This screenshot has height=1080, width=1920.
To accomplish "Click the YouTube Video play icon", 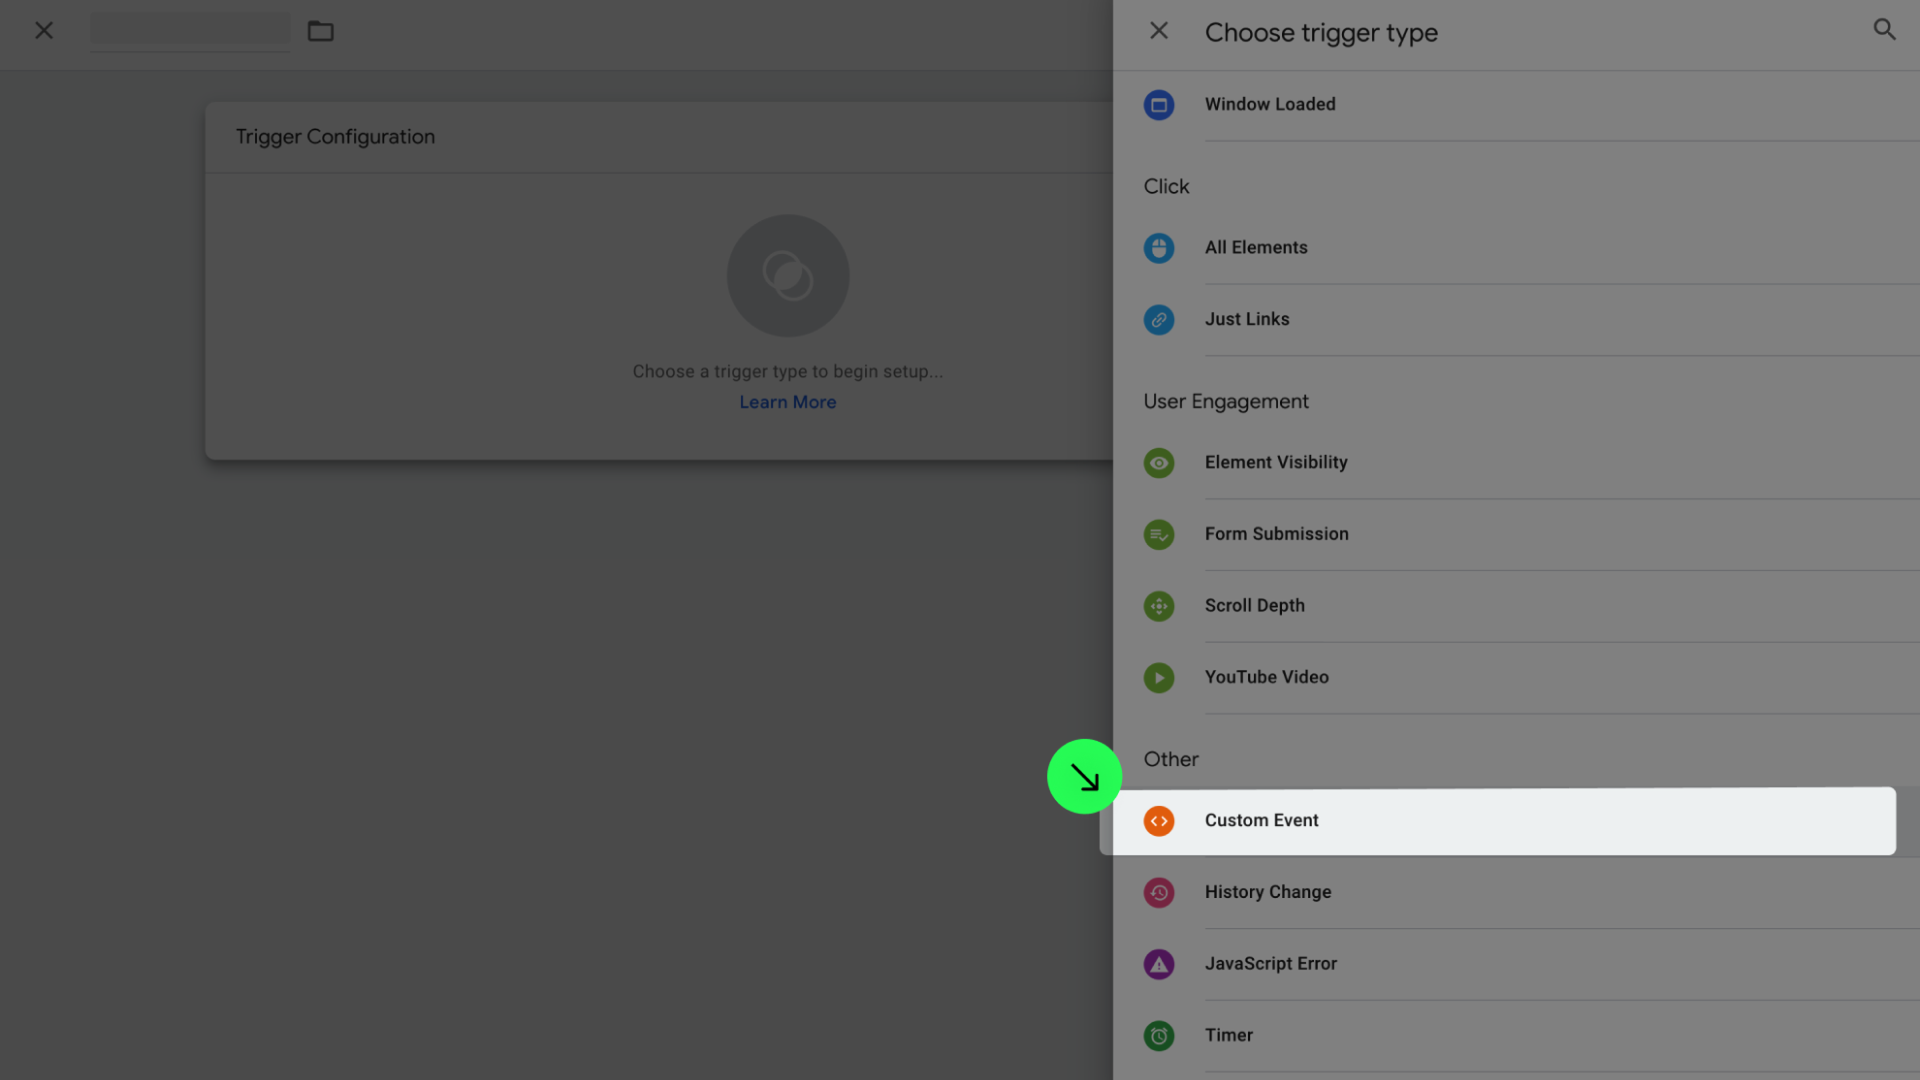I will (x=1159, y=678).
